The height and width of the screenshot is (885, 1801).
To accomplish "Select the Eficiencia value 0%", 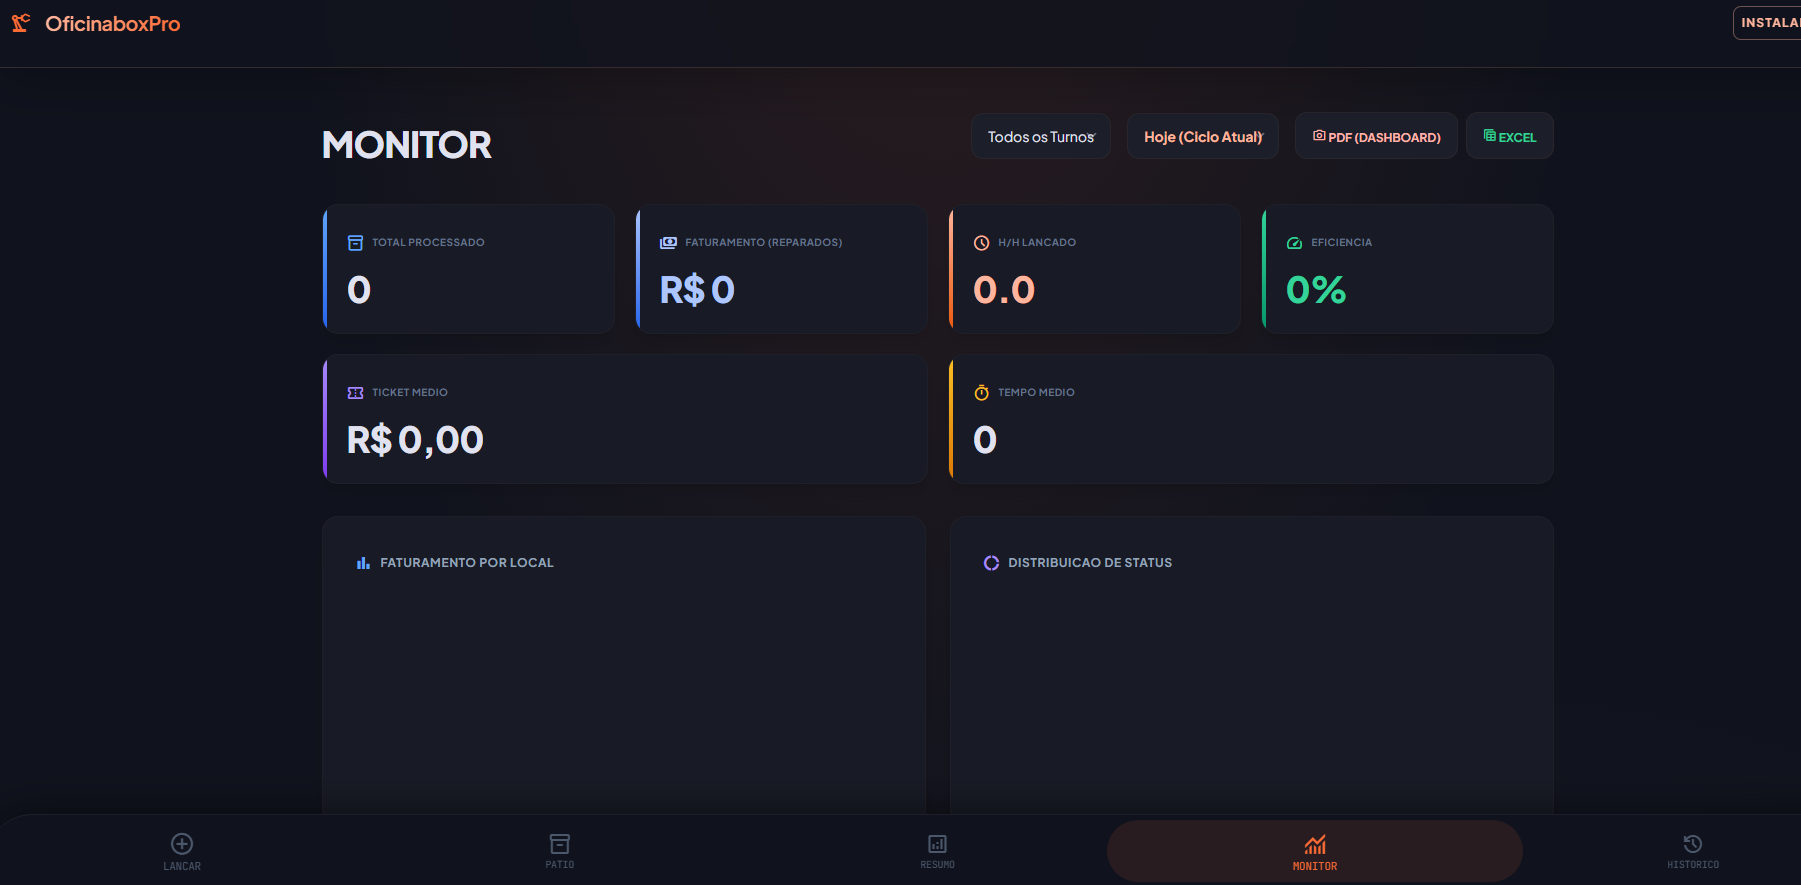I will [1316, 290].
